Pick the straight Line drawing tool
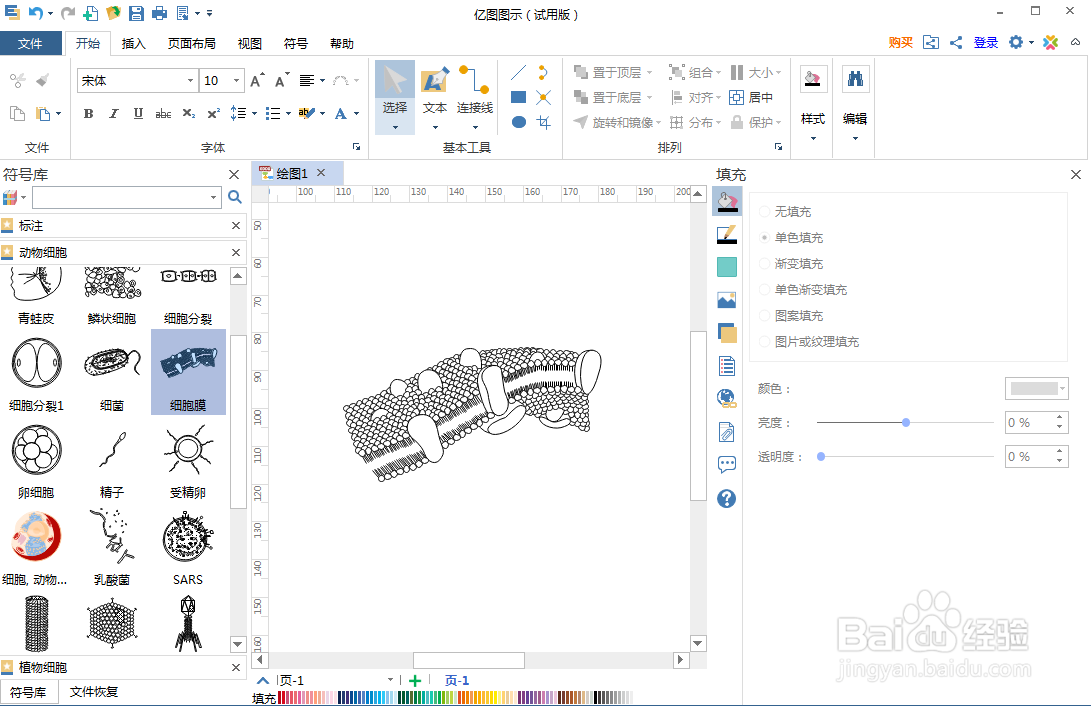This screenshot has height=706, width=1091. click(x=518, y=72)
